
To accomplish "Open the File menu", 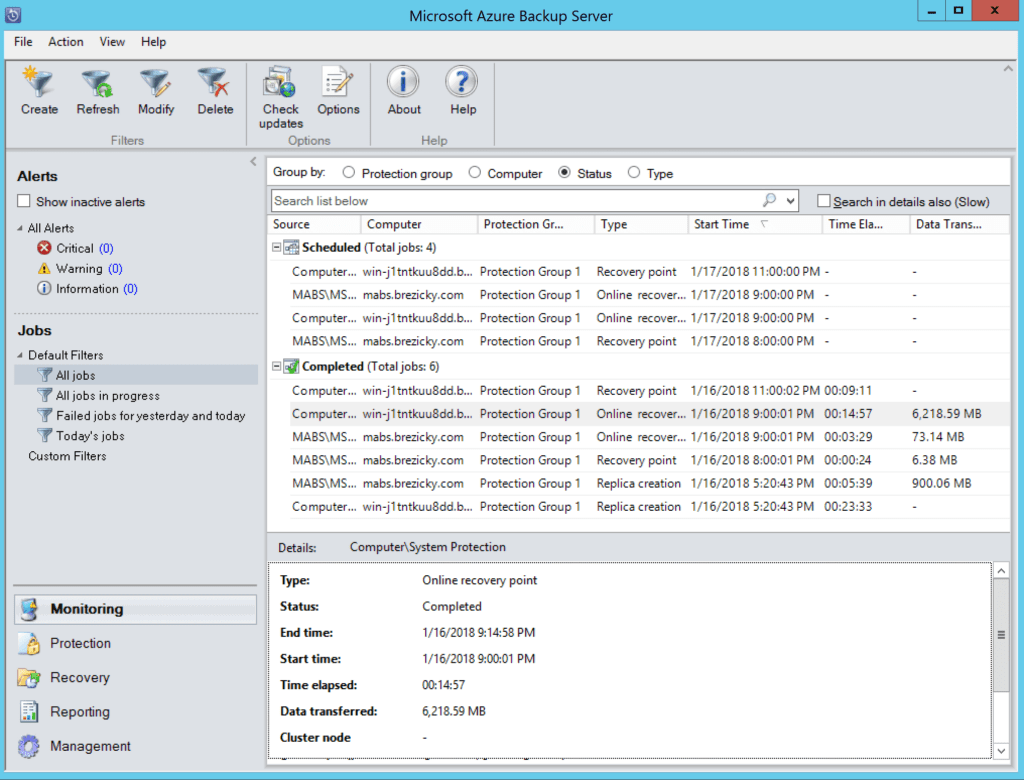I will click(23, 42).
